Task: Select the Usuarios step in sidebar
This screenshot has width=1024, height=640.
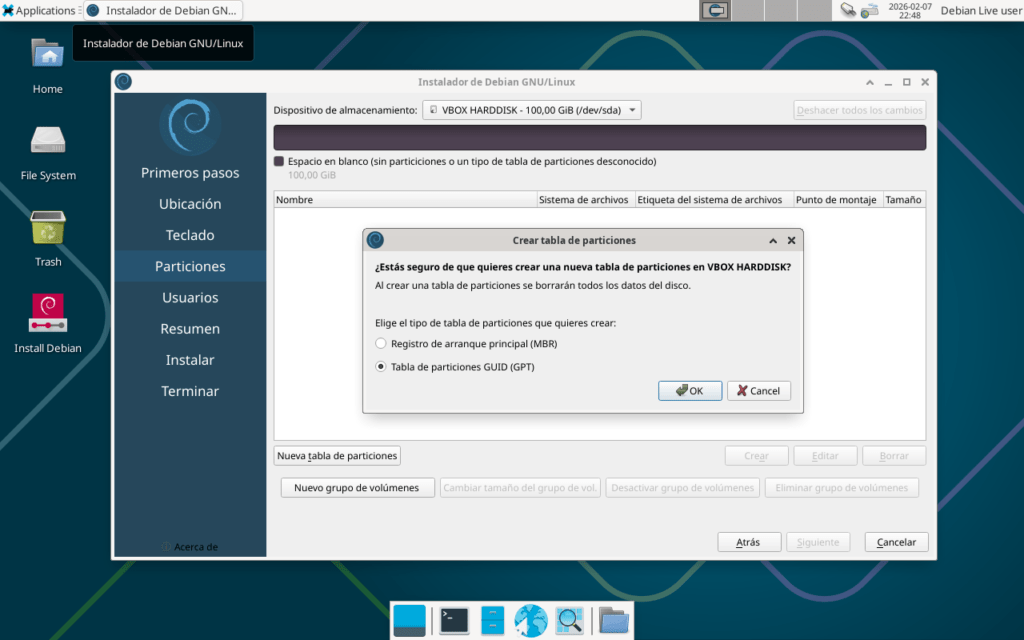Action: click(x=190, y=297)
